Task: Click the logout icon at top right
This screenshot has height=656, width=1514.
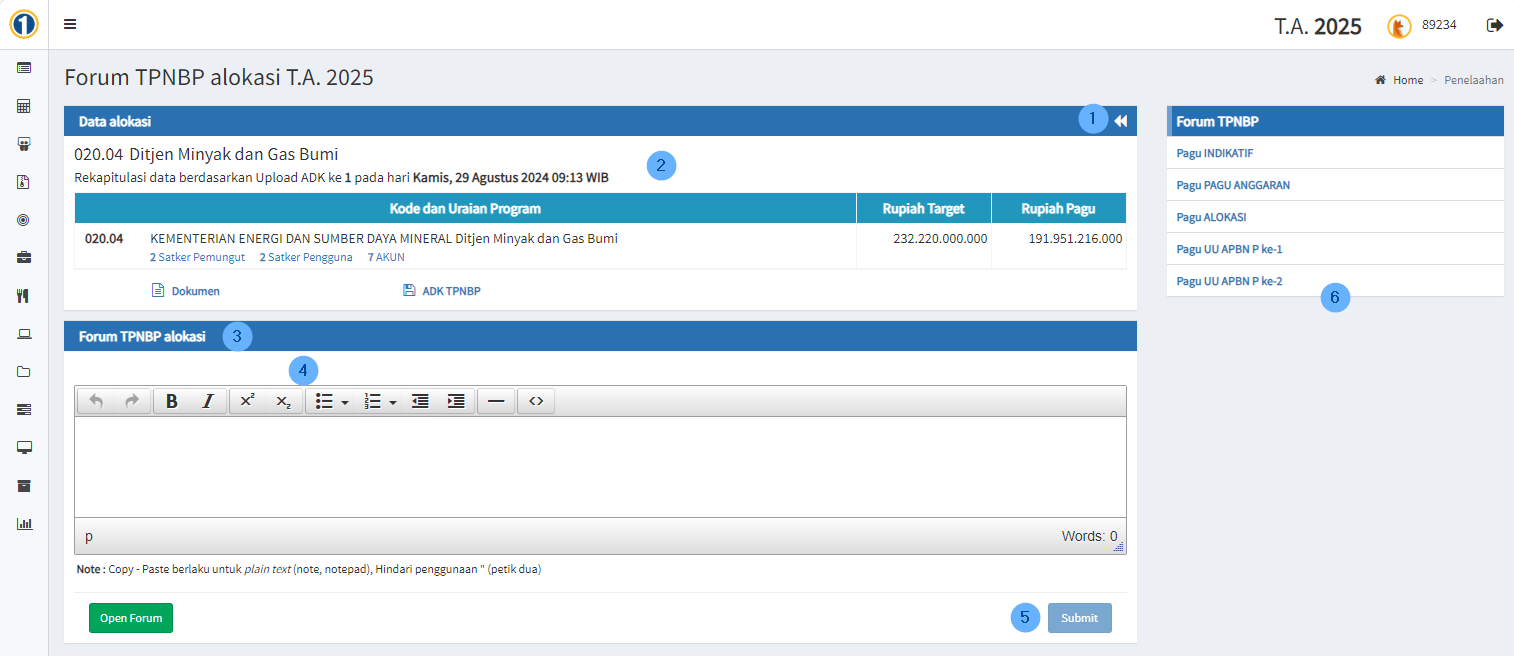Action: point(1495,25)
